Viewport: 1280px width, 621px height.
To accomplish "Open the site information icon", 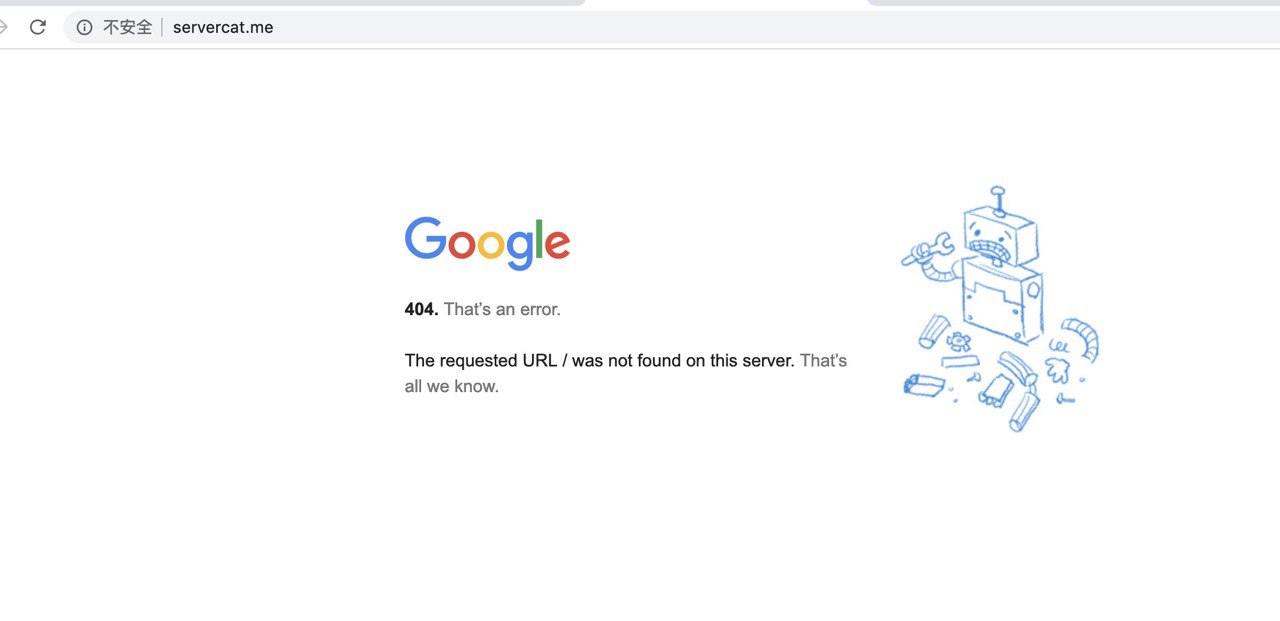I will (x=85, y=27).
